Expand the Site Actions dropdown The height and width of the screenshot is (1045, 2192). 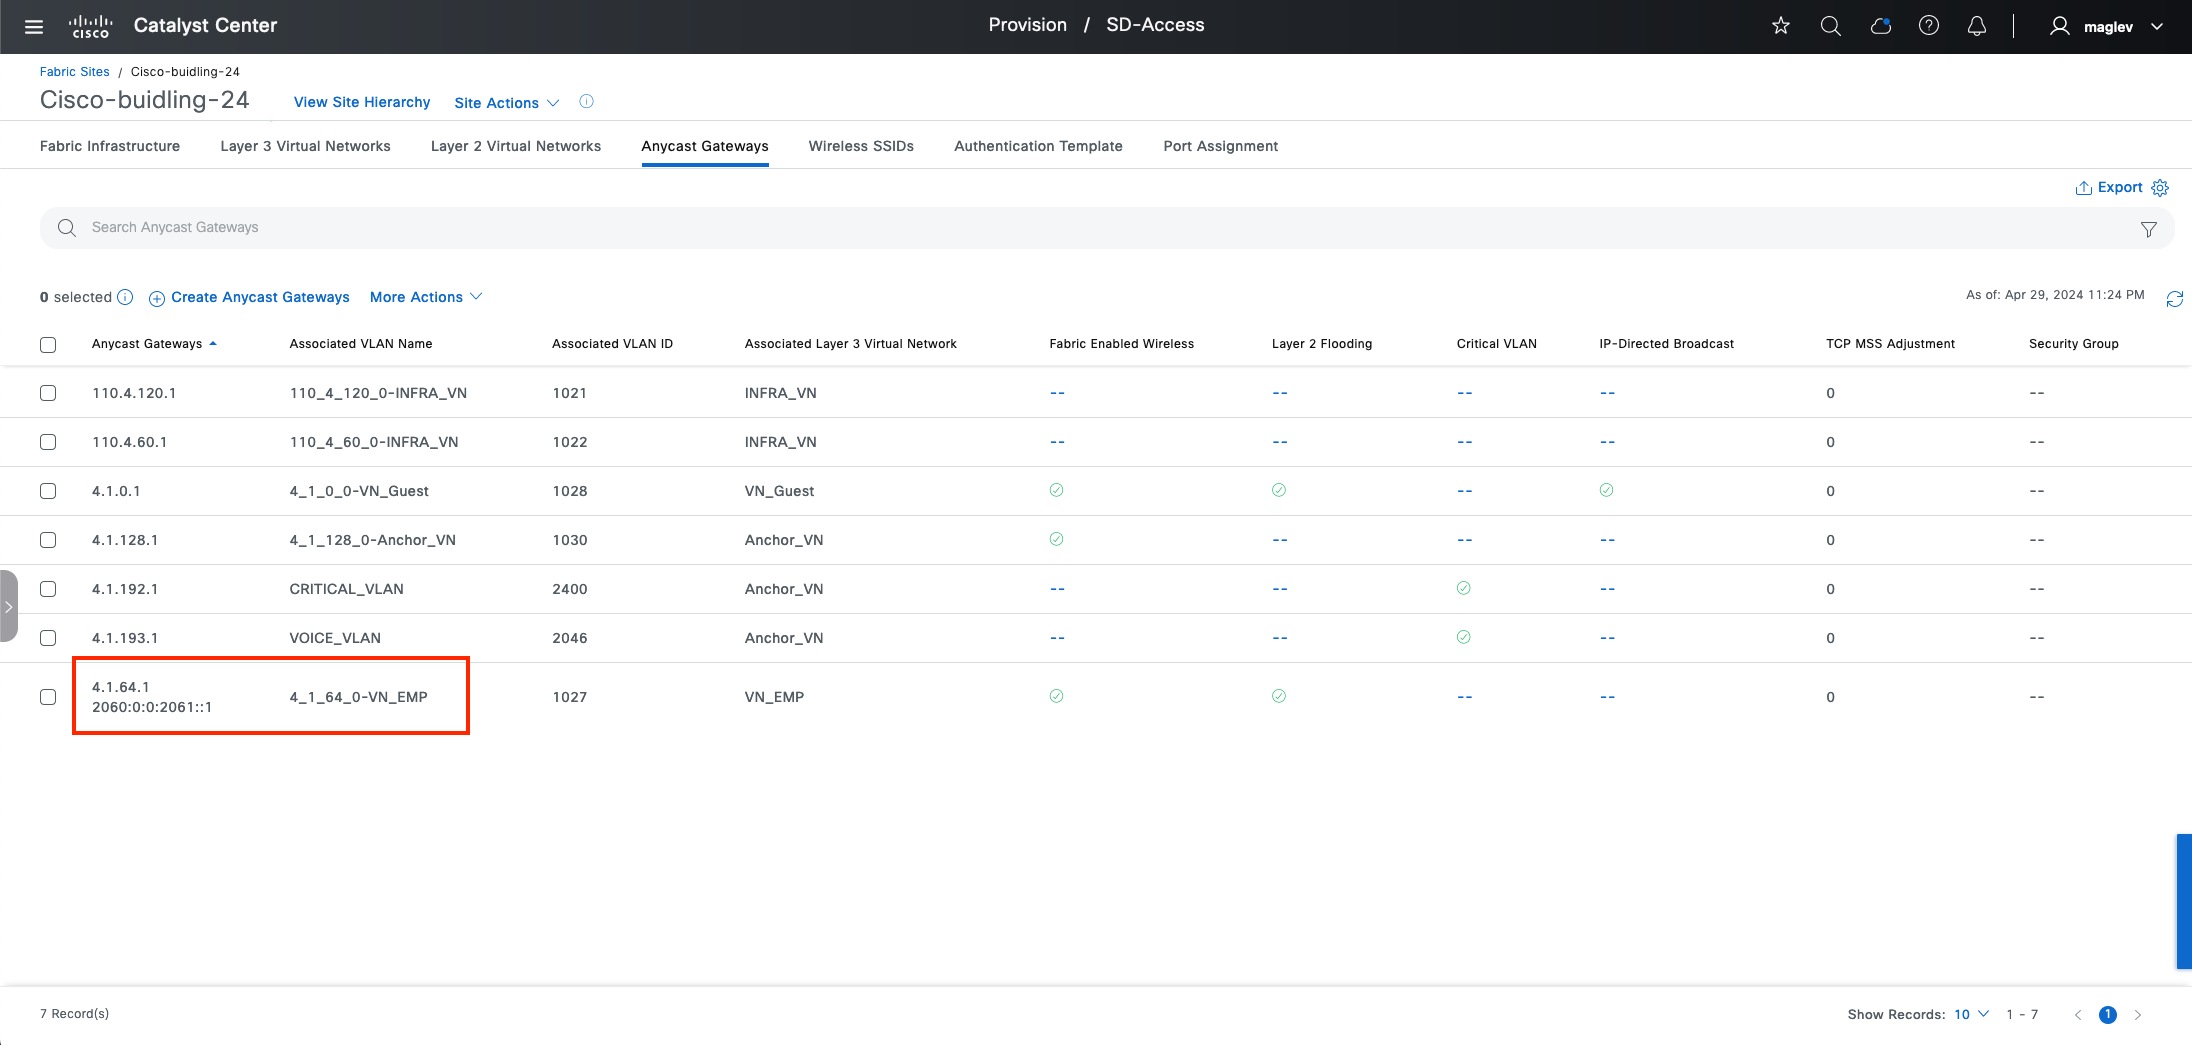[506, 103]
